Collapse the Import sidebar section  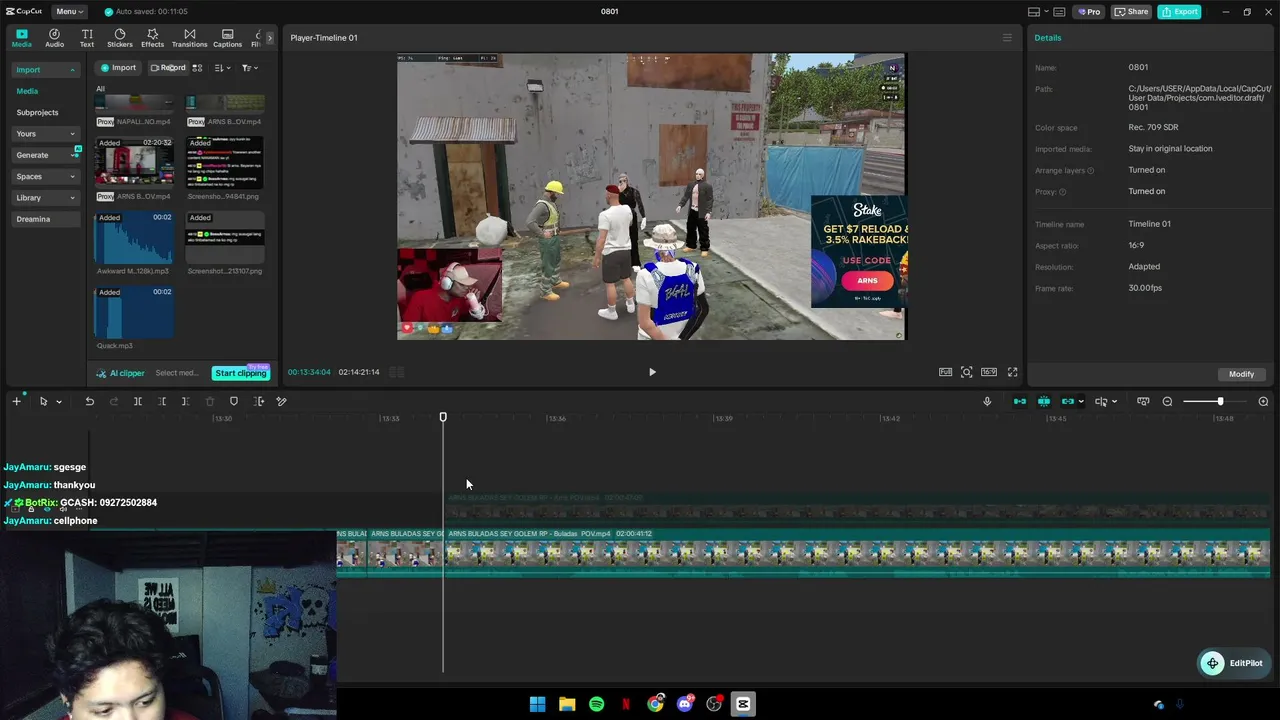pyautogui.click(x=46, y=70)
